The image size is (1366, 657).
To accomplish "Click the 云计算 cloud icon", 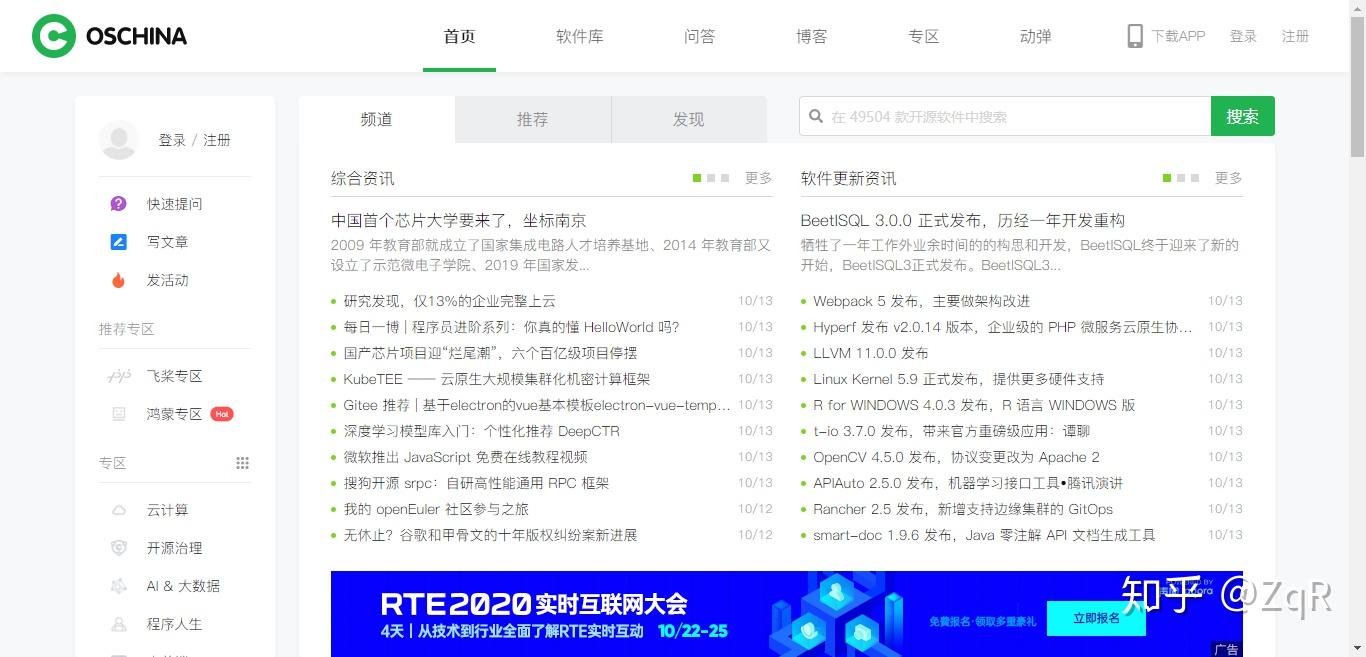I will 119,510.
